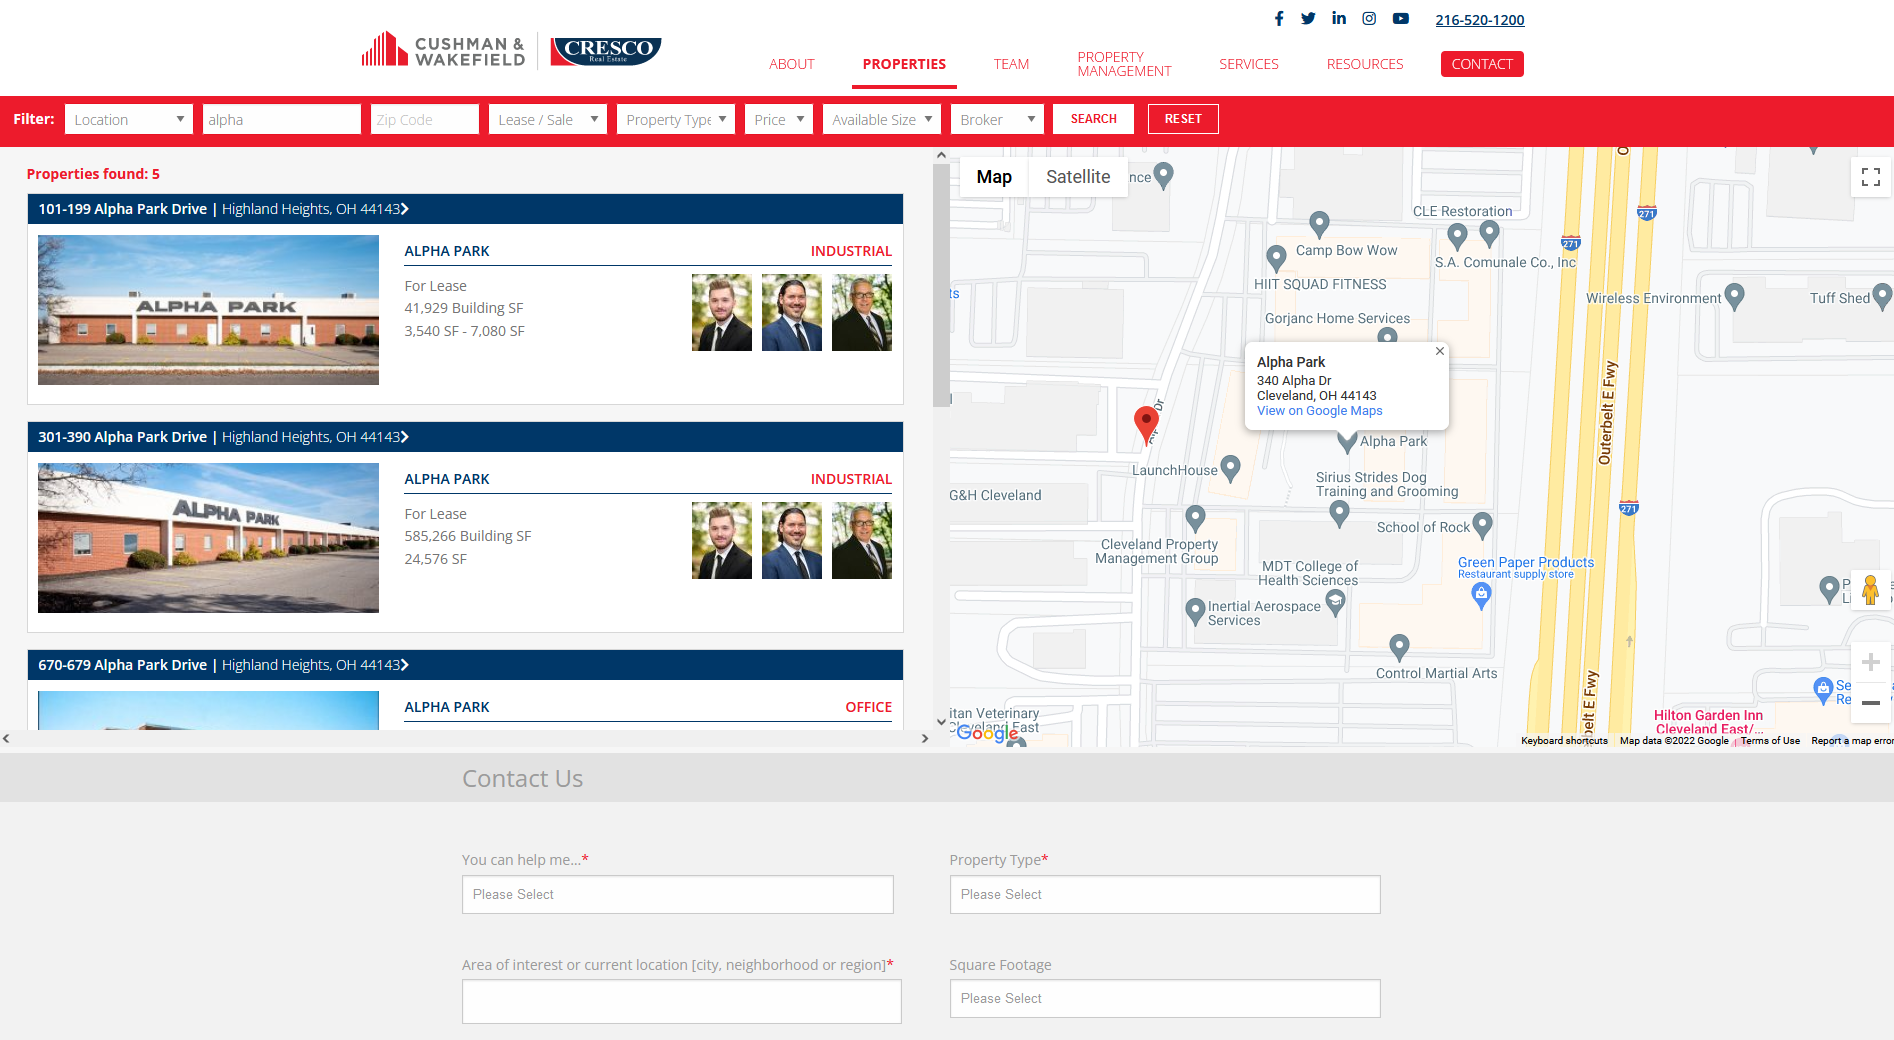This screenshot has width=1894, height=1040.
Task: Click the Control Martial Arts map pin
Action: pos(1400,646)
